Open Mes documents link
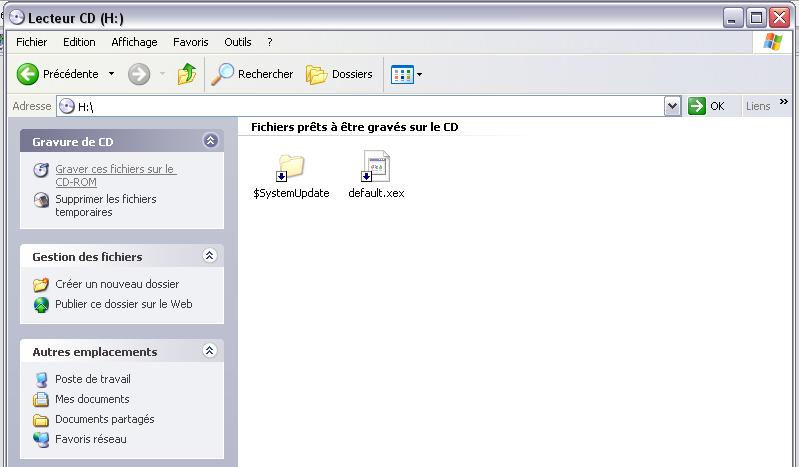 tap(92, 399)
